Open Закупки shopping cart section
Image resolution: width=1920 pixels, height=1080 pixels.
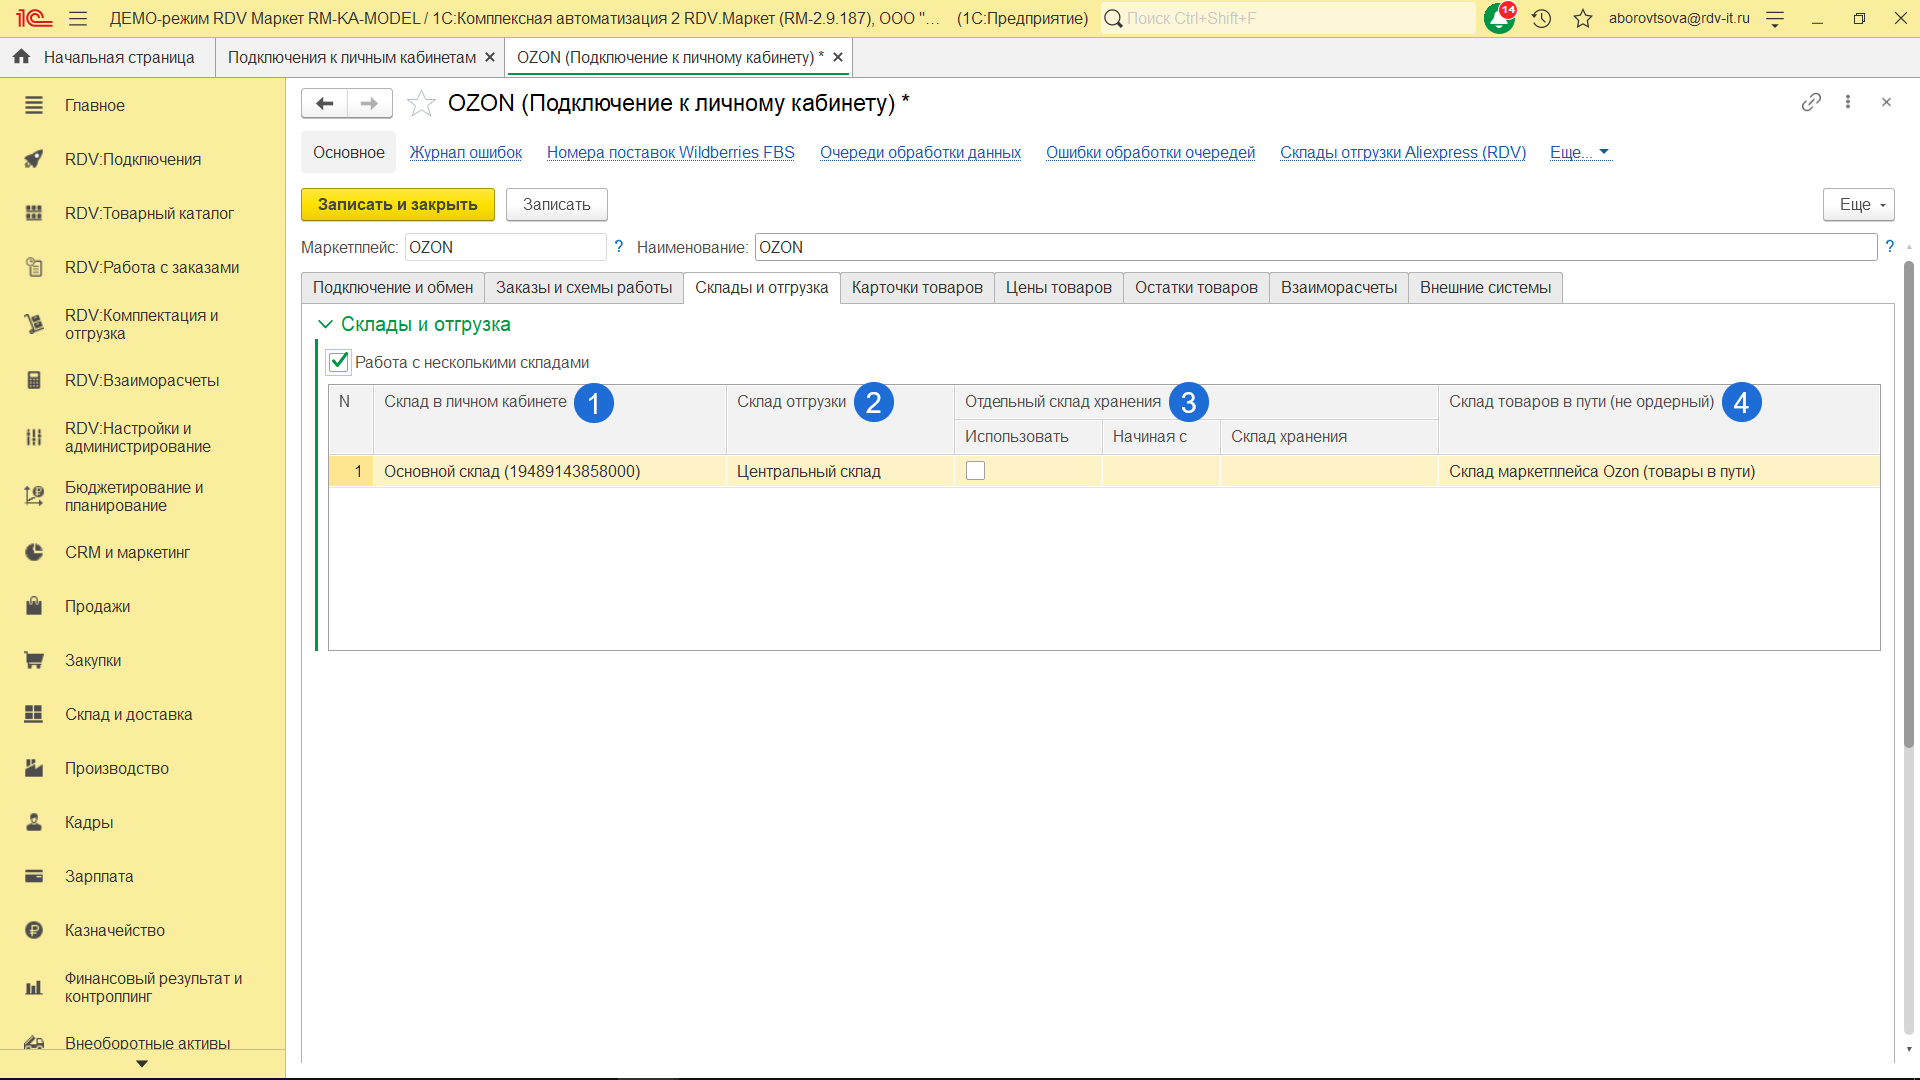[x=93, y=660]
